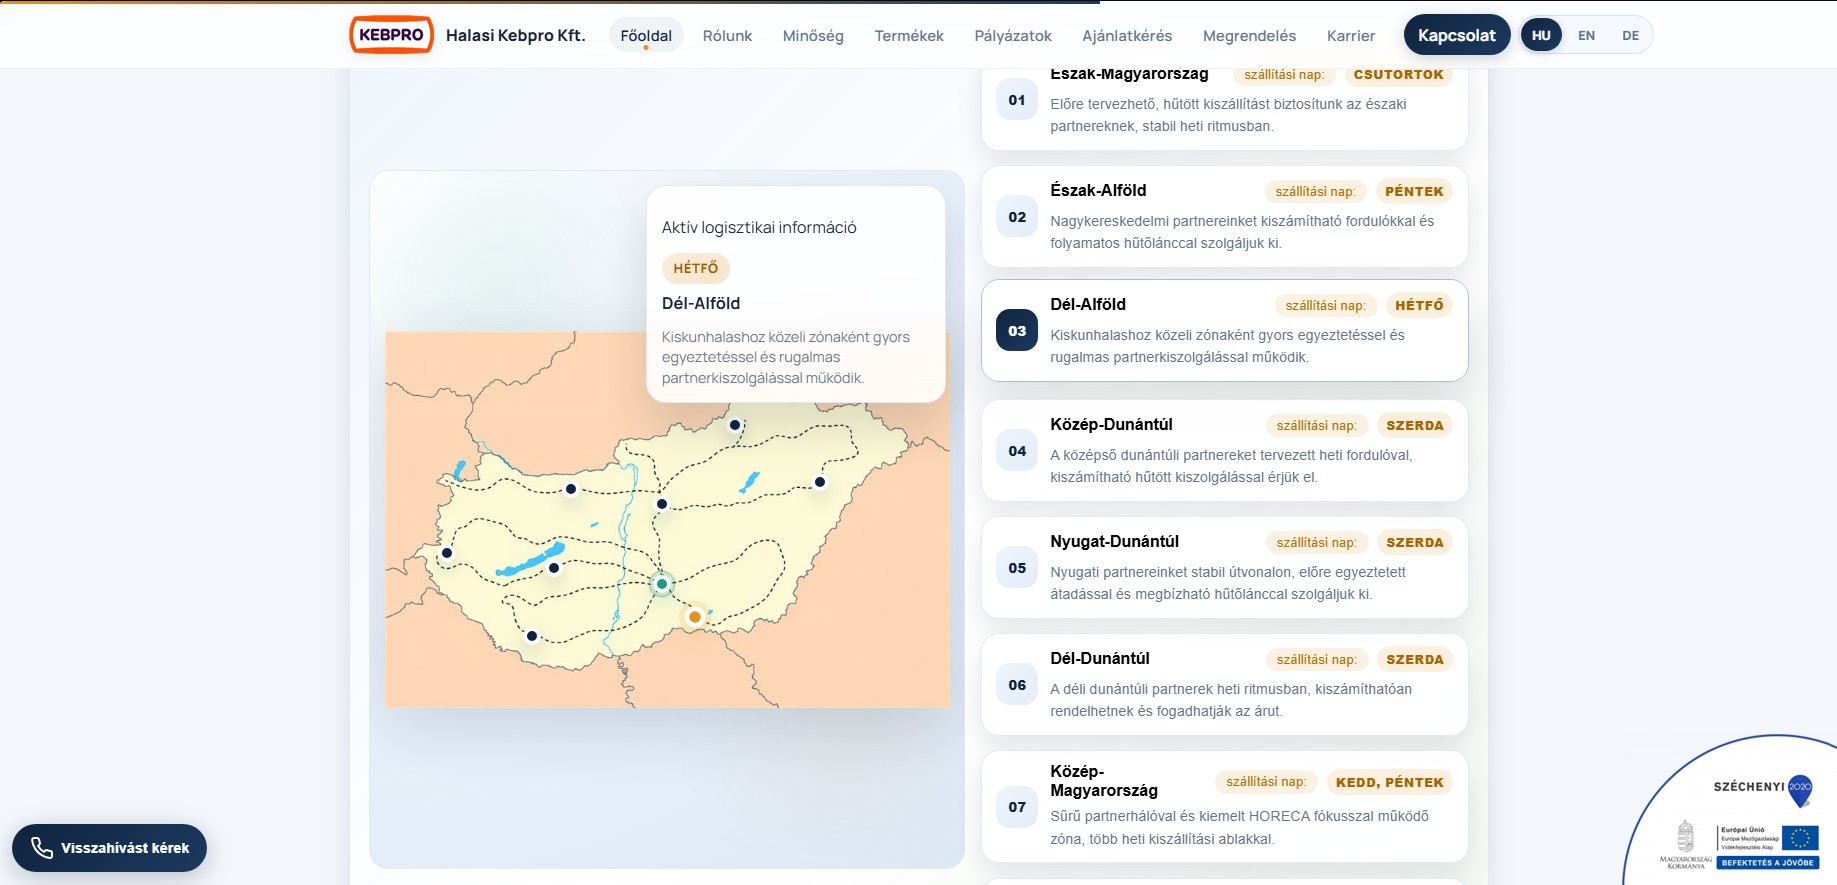
Task: Click the westernmost map marker
Action: click(x=447, y=553)
